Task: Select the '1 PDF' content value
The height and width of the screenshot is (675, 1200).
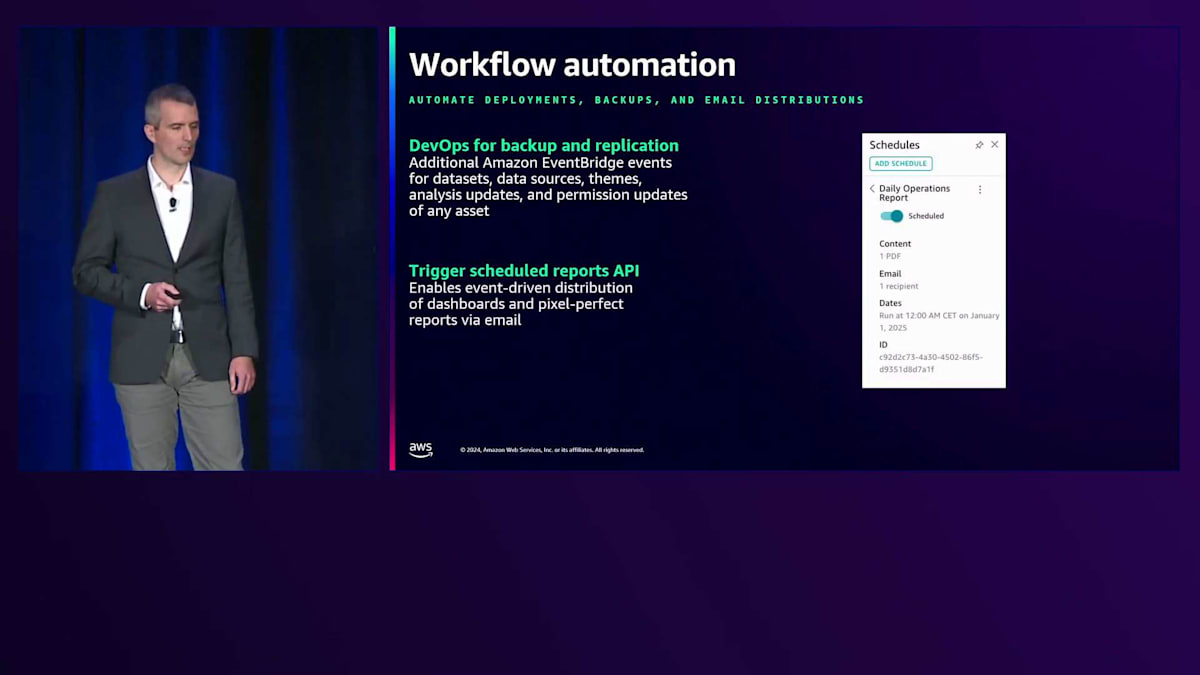Action: tap(890, 256)
